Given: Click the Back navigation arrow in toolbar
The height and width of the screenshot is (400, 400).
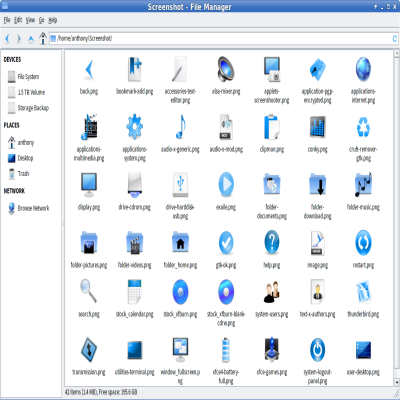Looking at the screenshot, I should 7,39.
